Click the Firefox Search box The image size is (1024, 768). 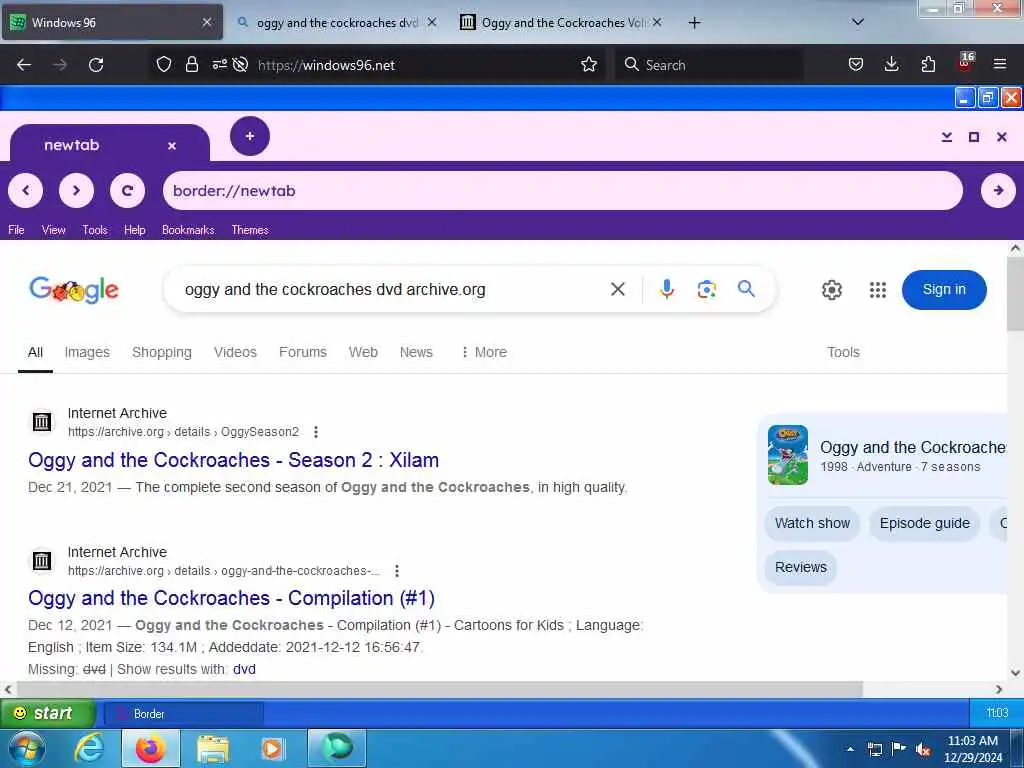[x=709, y=65]
